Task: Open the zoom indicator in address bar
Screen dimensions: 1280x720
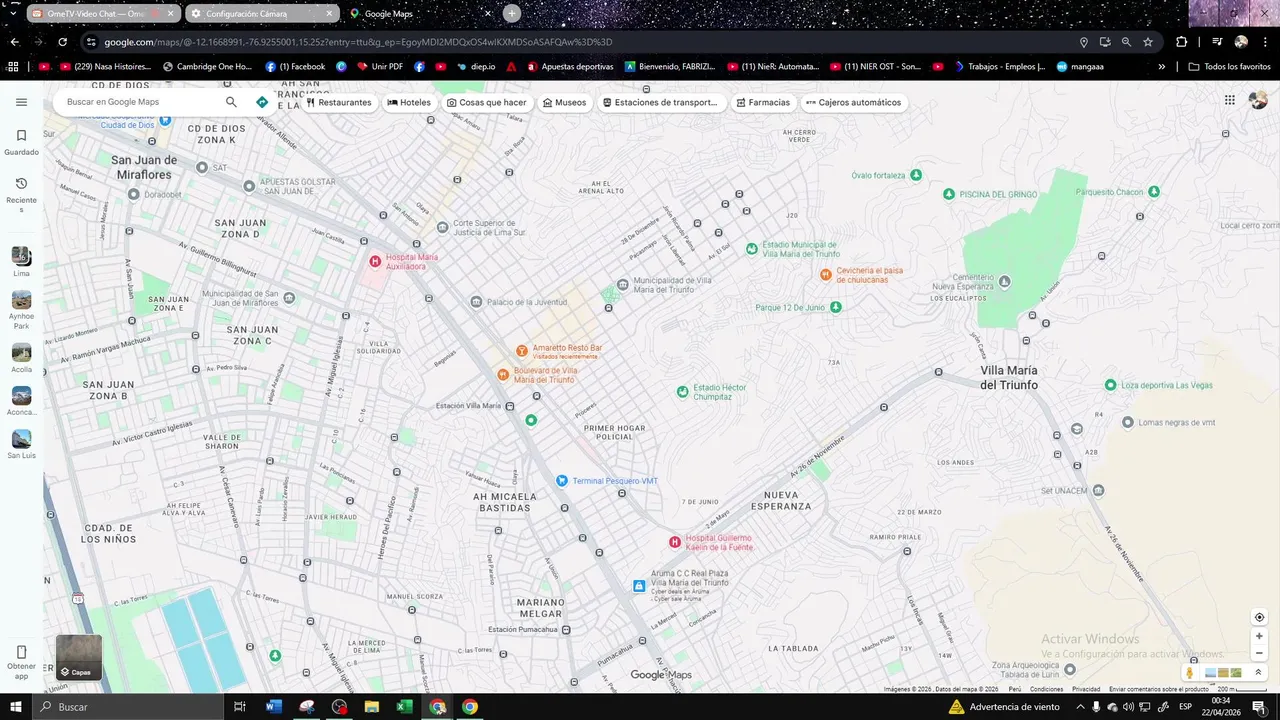Action: click(1126, 42)
